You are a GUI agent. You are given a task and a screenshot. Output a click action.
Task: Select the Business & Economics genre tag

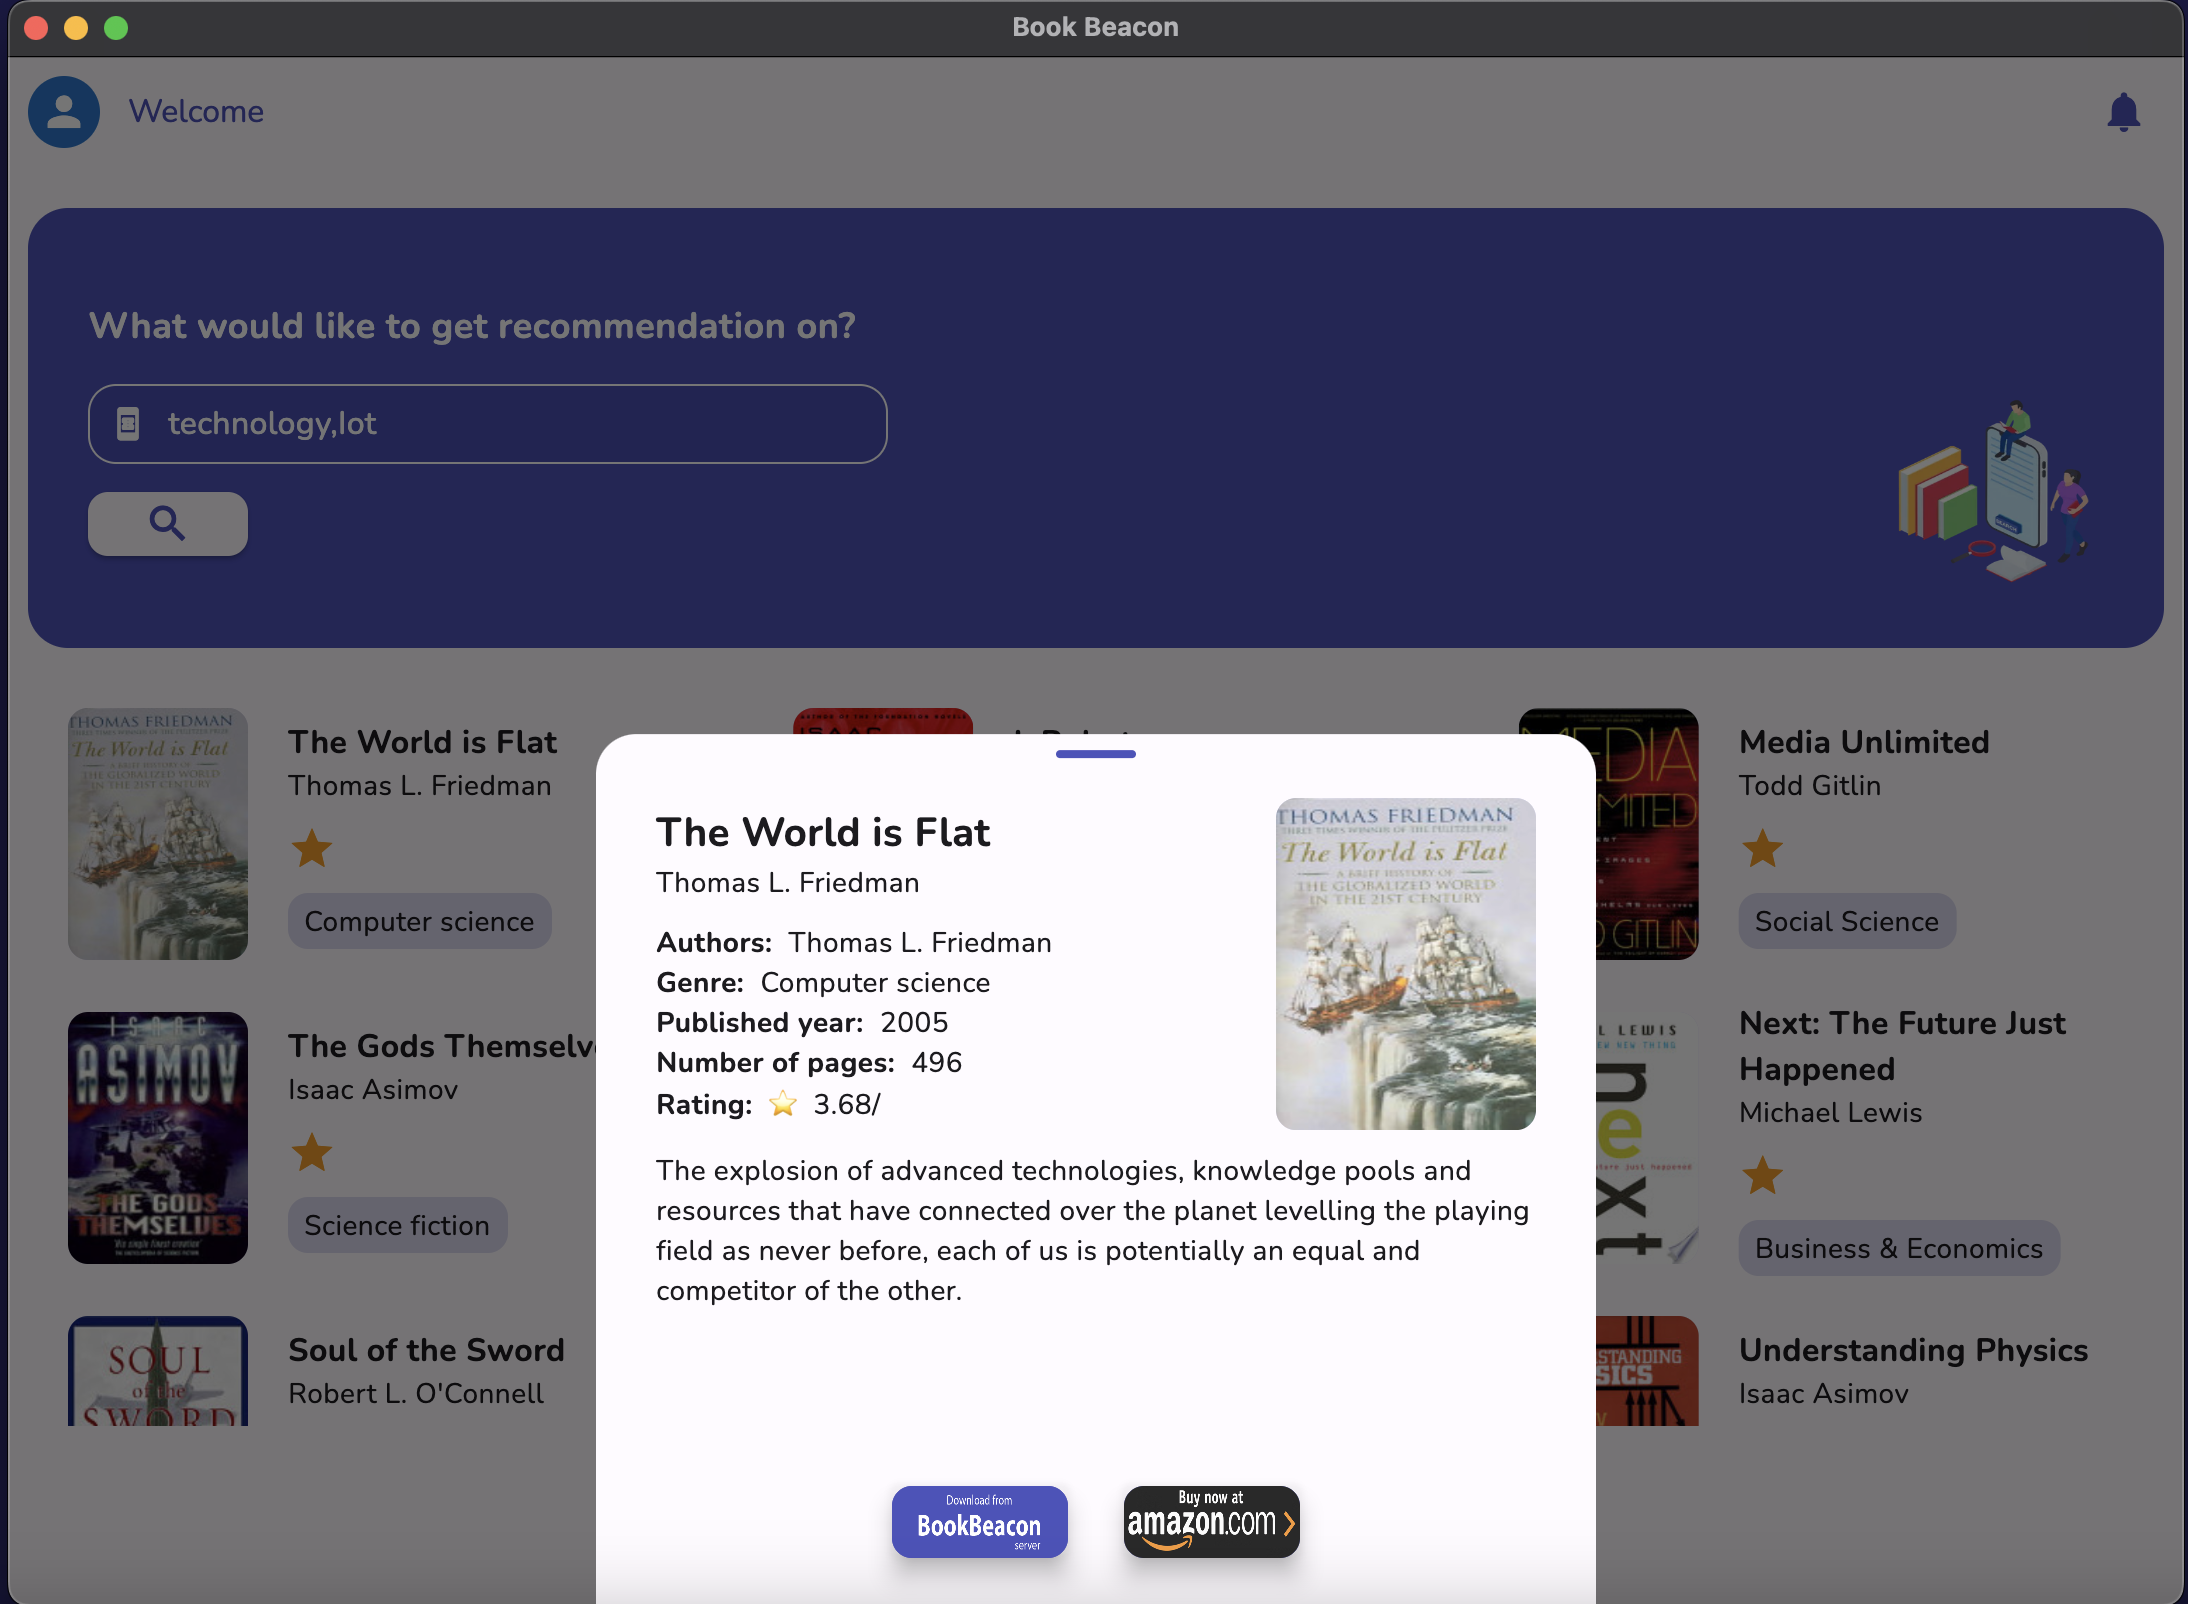click(1899, 1247)
